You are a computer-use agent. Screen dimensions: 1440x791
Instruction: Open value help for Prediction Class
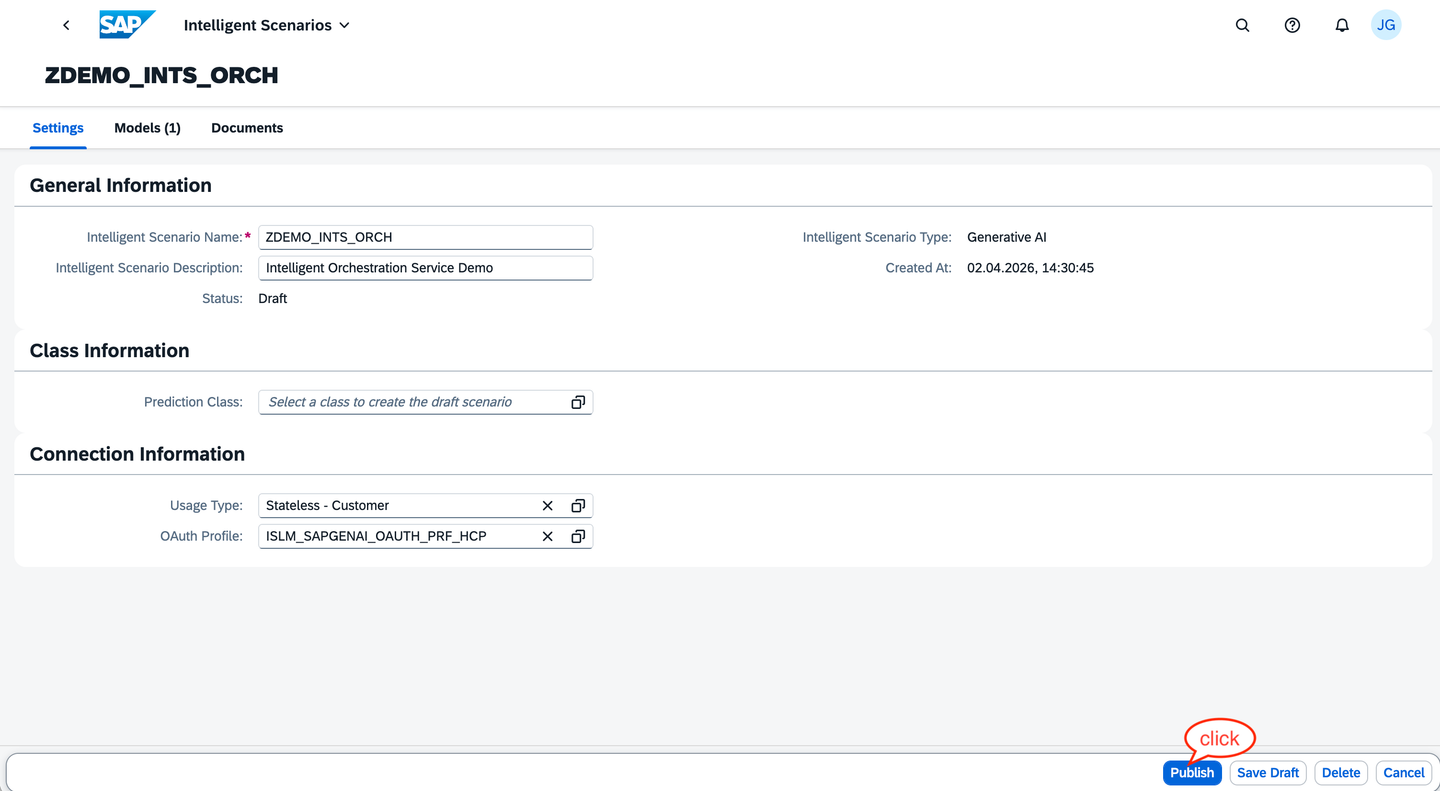point(578,402)
